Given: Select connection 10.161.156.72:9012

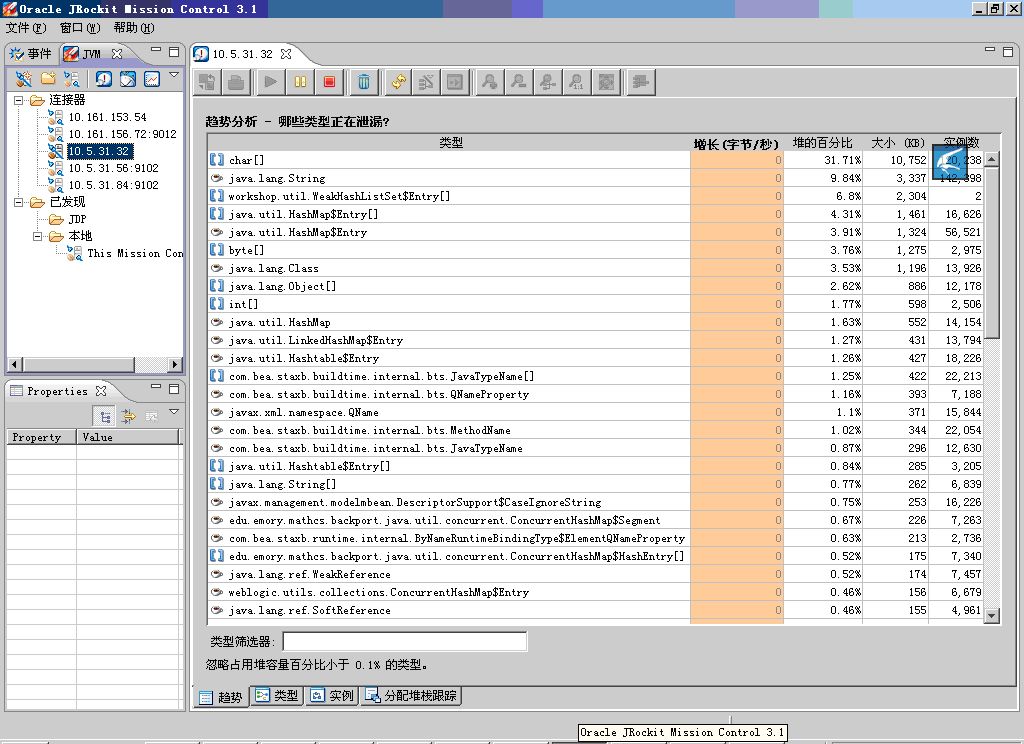Looking at the screenshot, I should pos(122,134).
